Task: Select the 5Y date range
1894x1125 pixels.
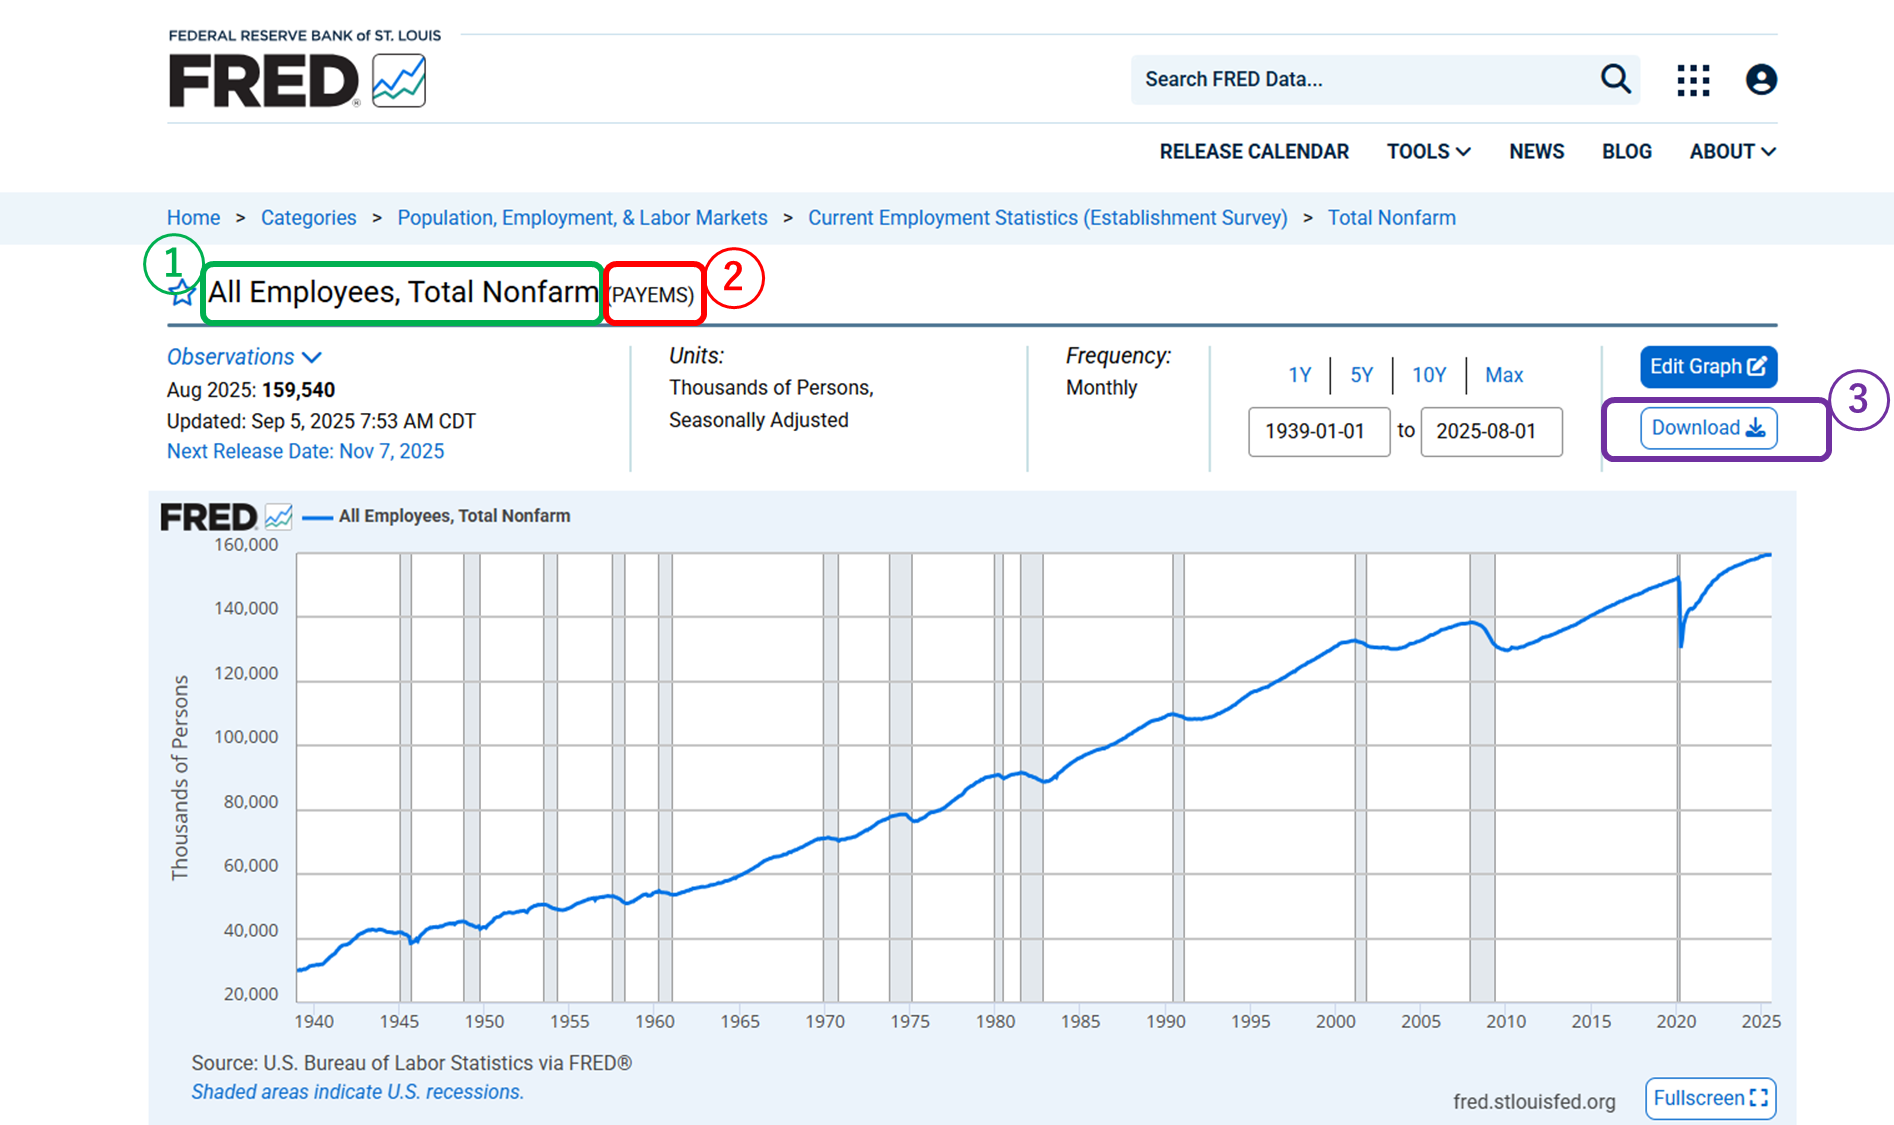Action: point(1361,375)
